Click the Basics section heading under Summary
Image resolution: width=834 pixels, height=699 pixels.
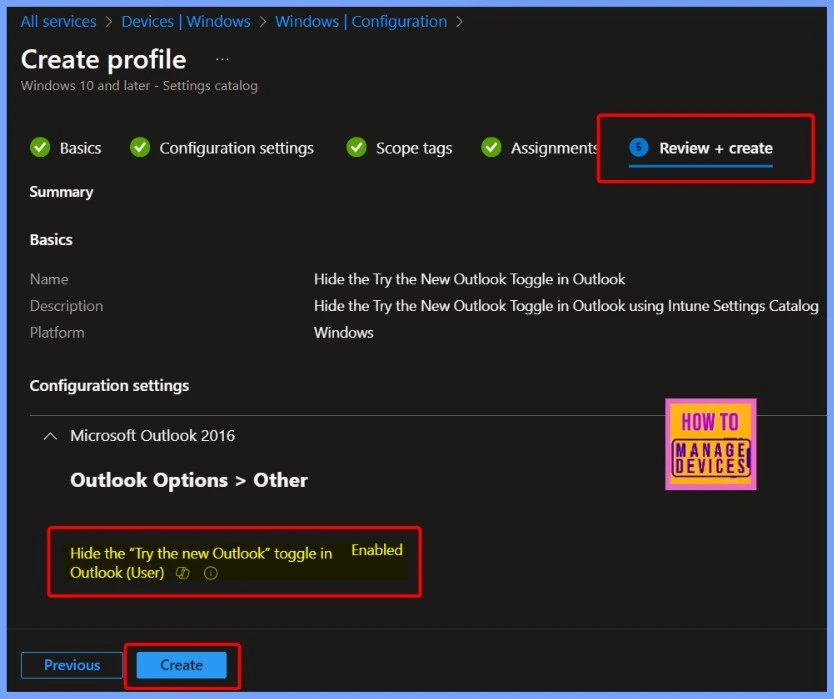[x=51, y=239]
